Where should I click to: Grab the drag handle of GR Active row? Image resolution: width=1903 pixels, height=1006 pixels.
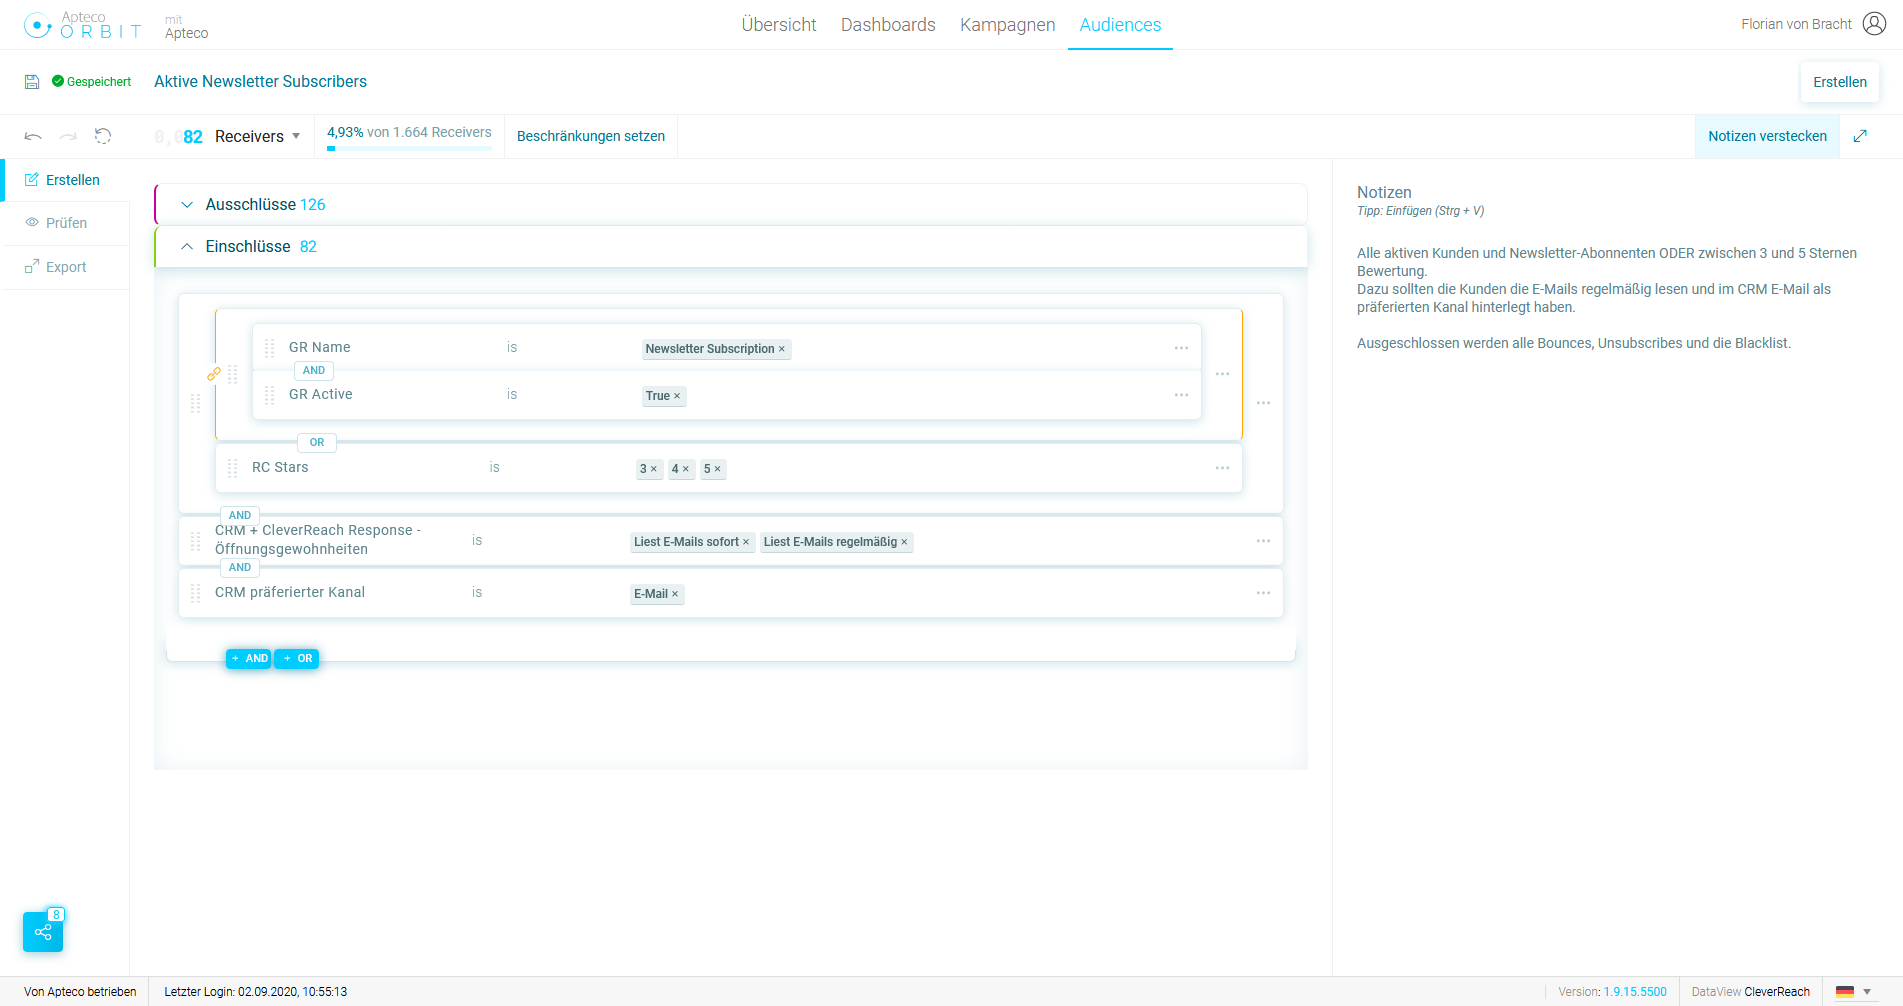pos(269,395)
